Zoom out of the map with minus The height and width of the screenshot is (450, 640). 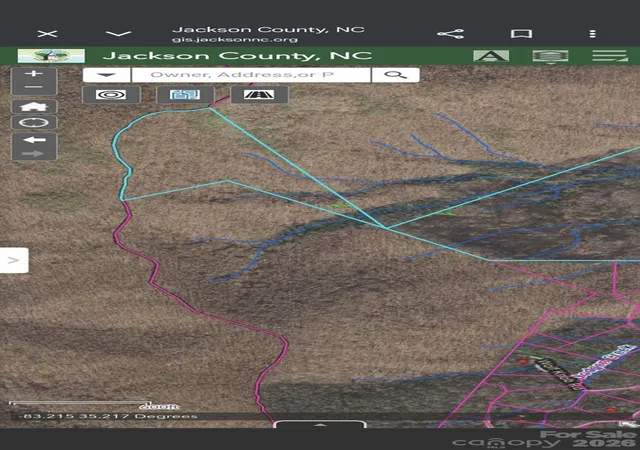34,87
